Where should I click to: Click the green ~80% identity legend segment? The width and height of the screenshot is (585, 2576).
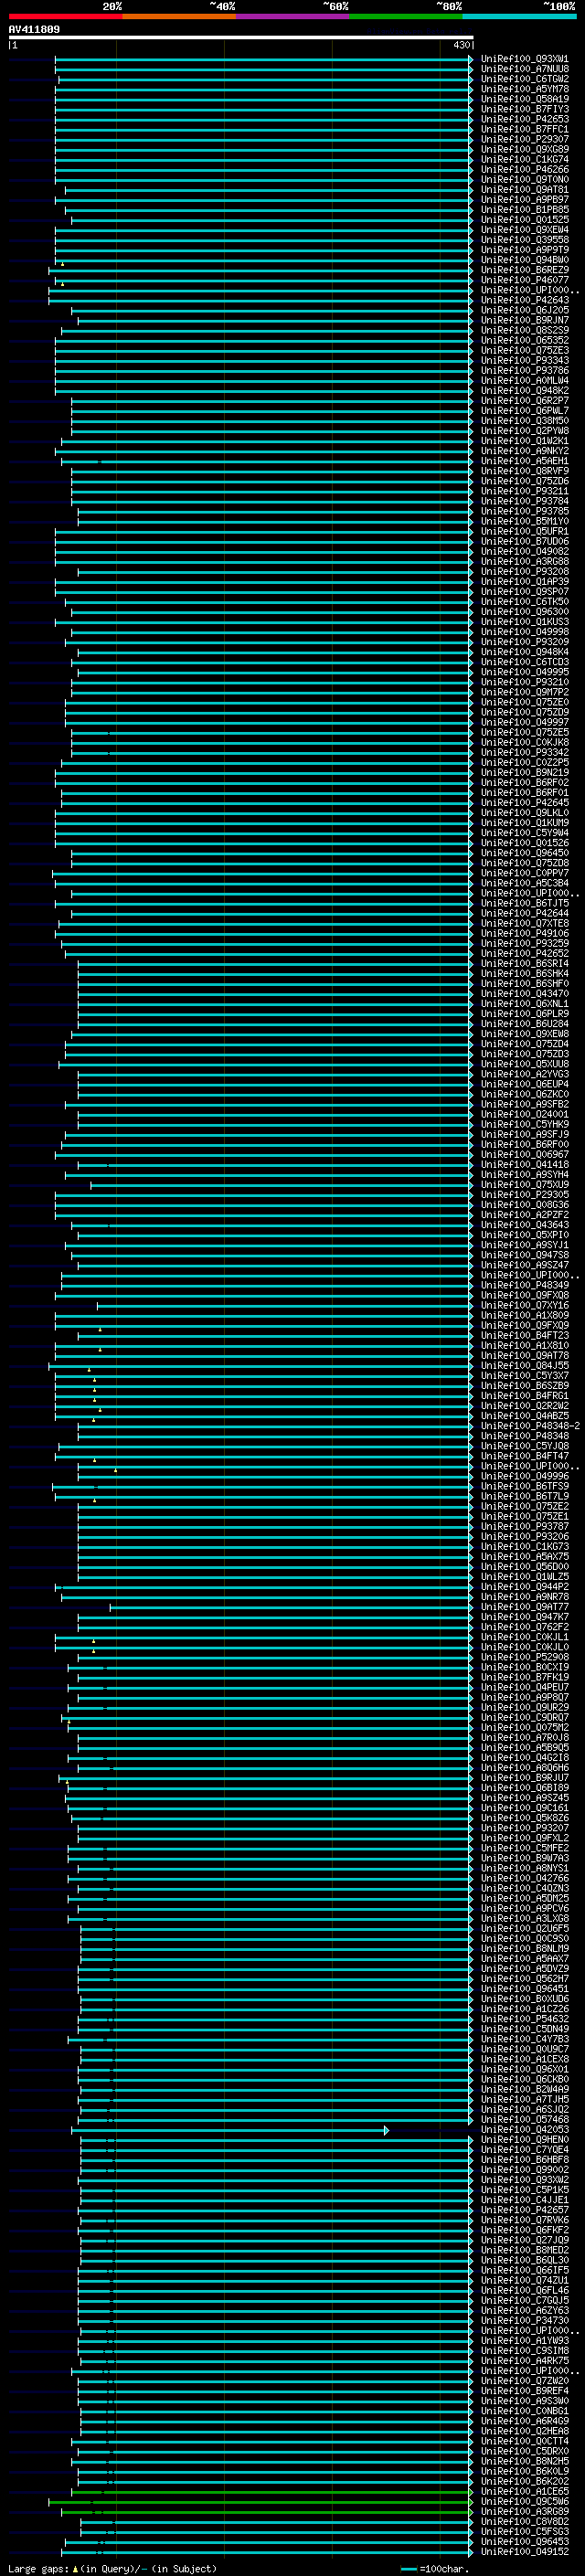(x=406, y=17)
